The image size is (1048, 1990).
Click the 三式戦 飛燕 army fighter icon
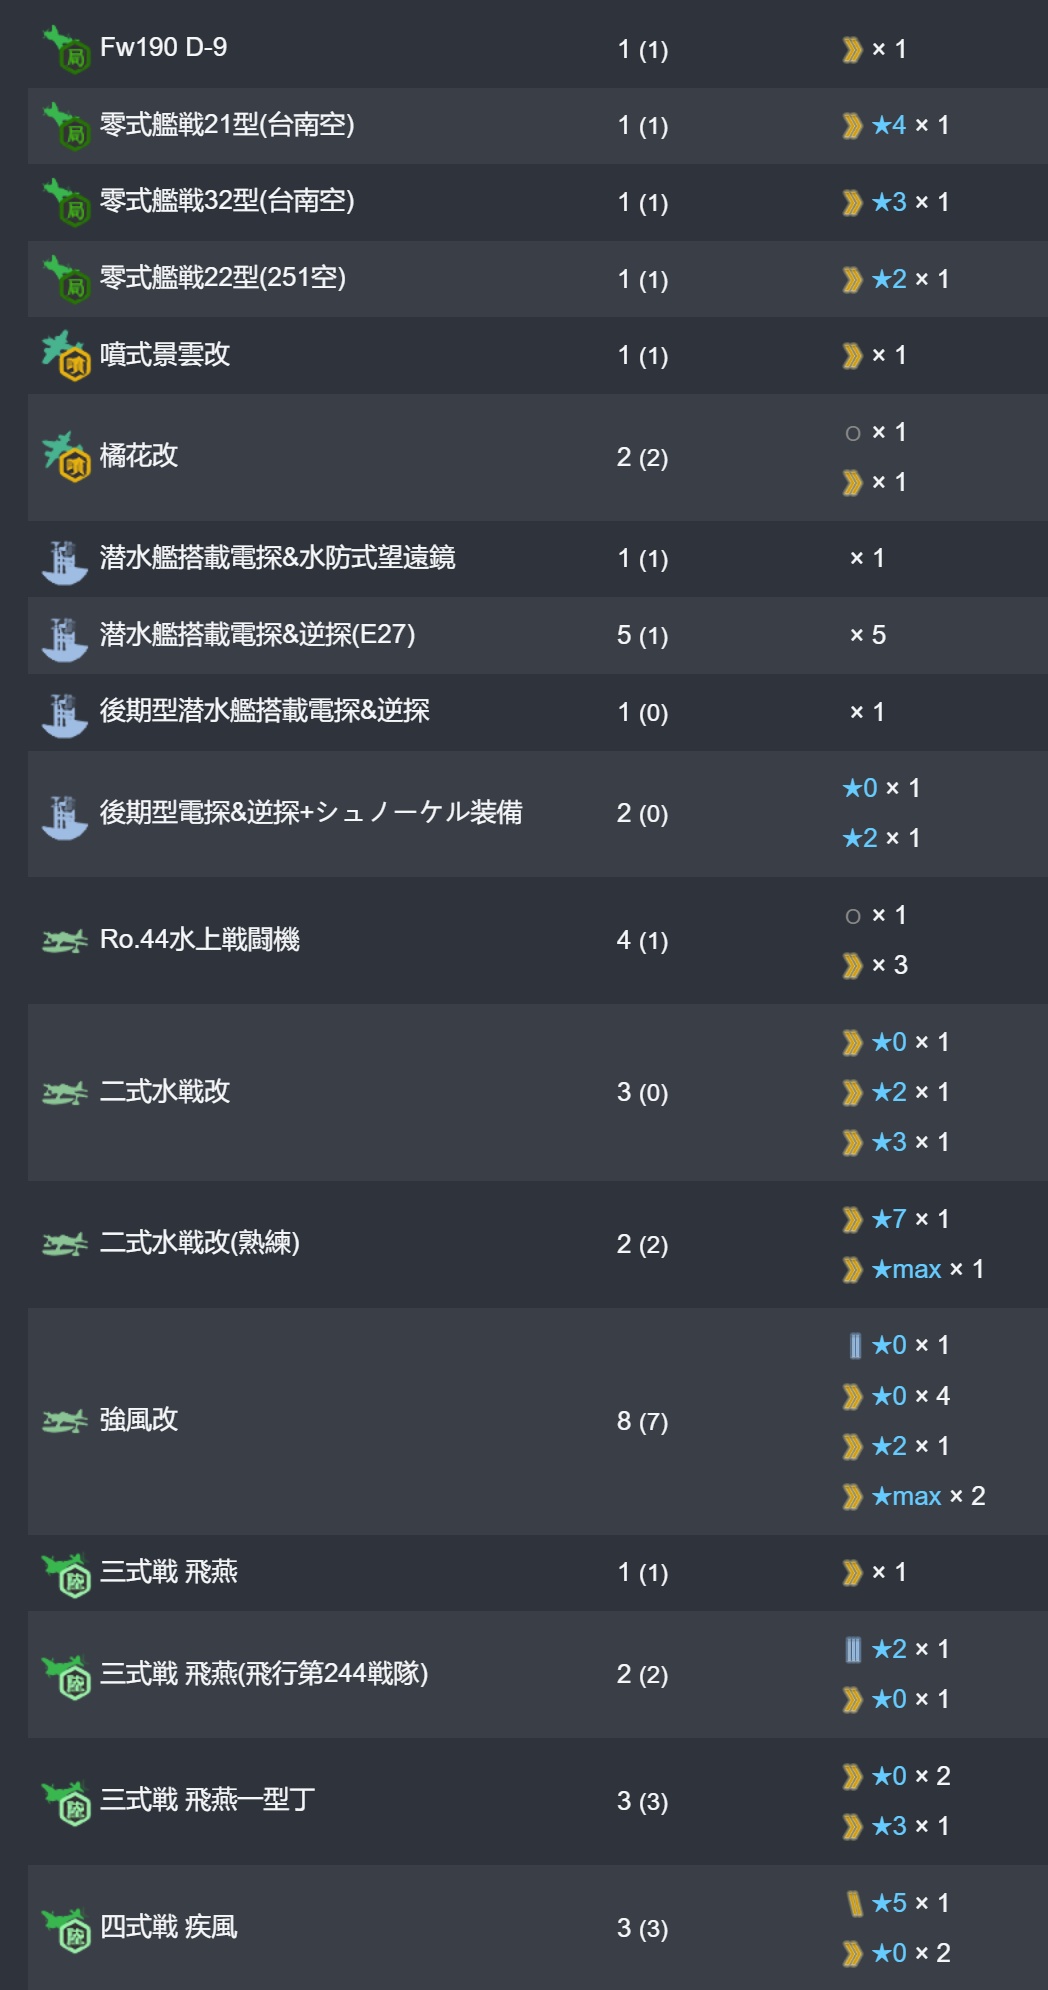(67, 1575)
